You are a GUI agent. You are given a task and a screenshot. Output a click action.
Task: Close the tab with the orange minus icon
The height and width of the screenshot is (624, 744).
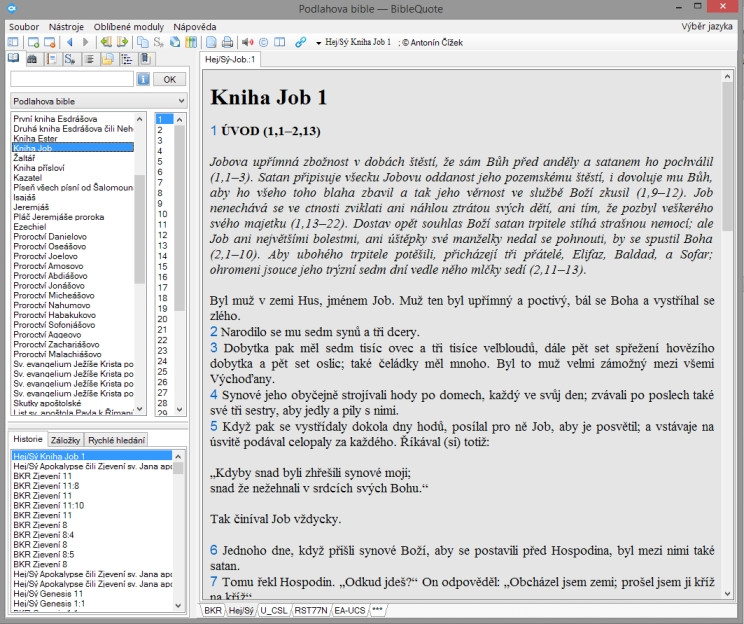click(49, 42)
